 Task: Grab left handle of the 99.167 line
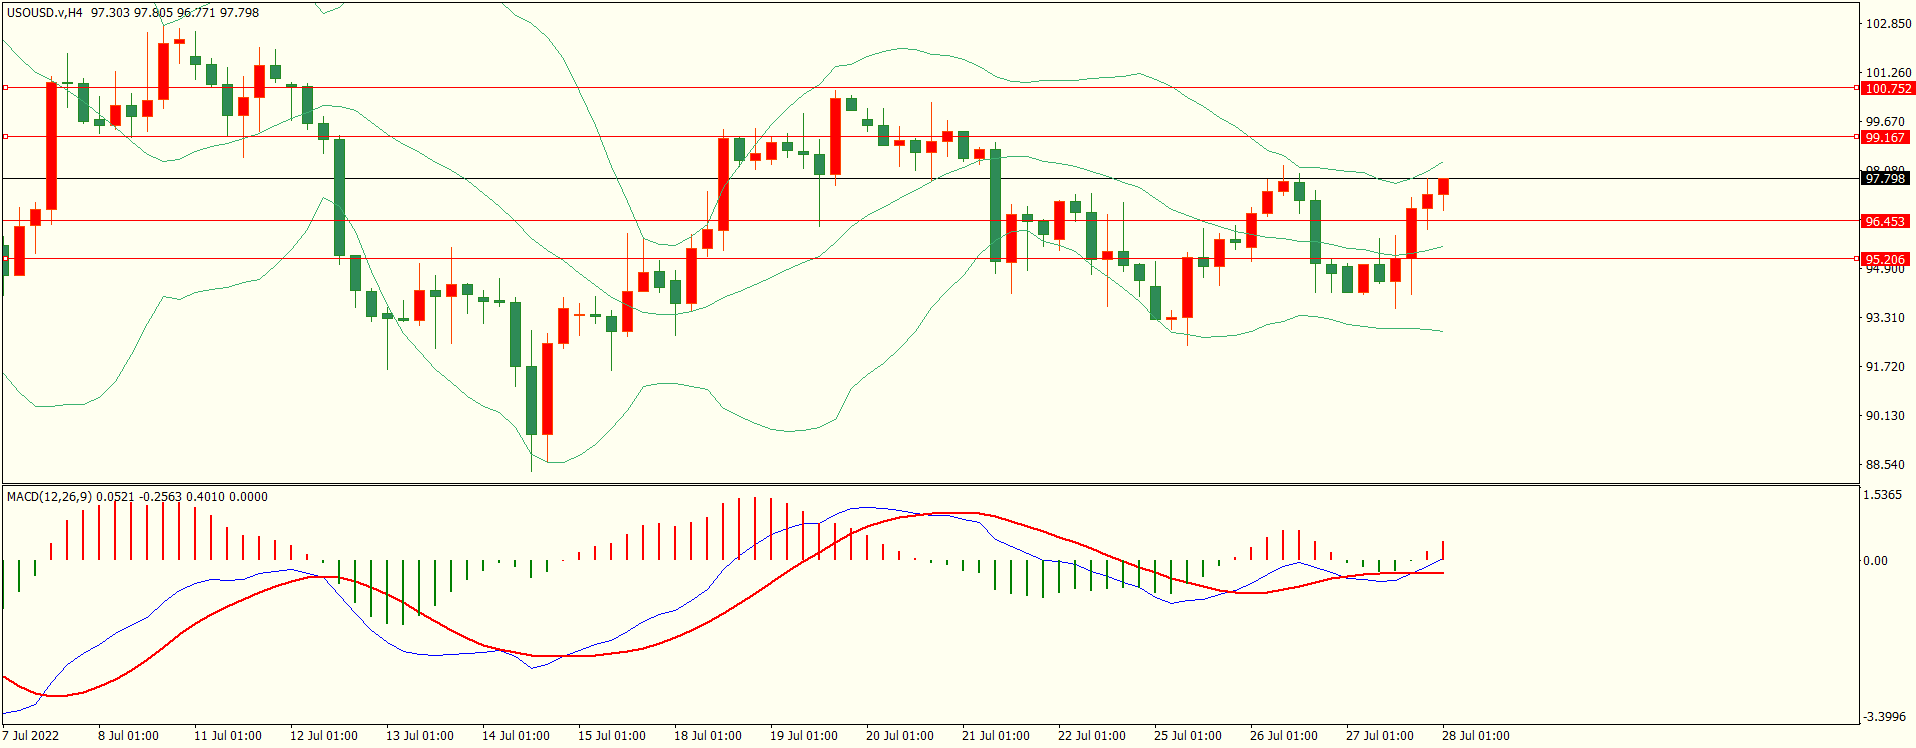pos(6,137)
